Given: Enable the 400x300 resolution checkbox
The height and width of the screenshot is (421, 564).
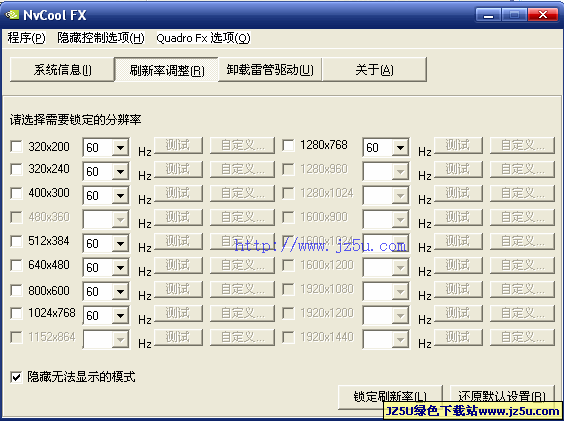Looking at the screenshot, I should click(17, 193).
